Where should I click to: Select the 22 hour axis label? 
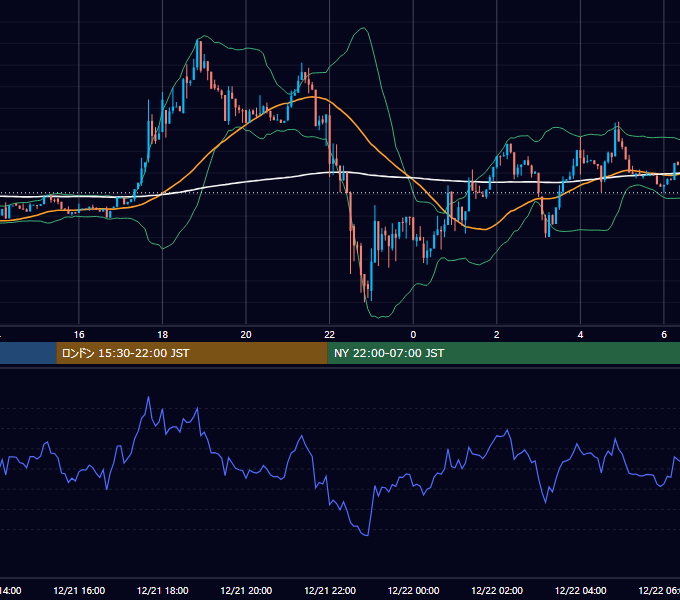[x=330, y=335]
